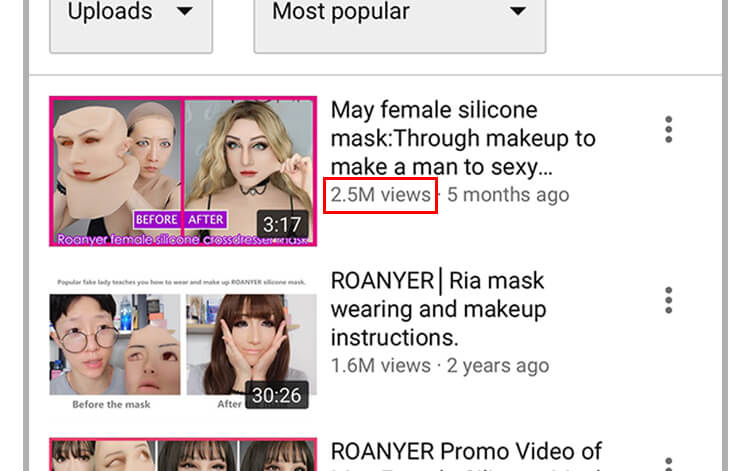This screenshot has width=750, height=471.
Task: Play the ROANYER Promo Video thumbnail
Action: tap(183, 454)
